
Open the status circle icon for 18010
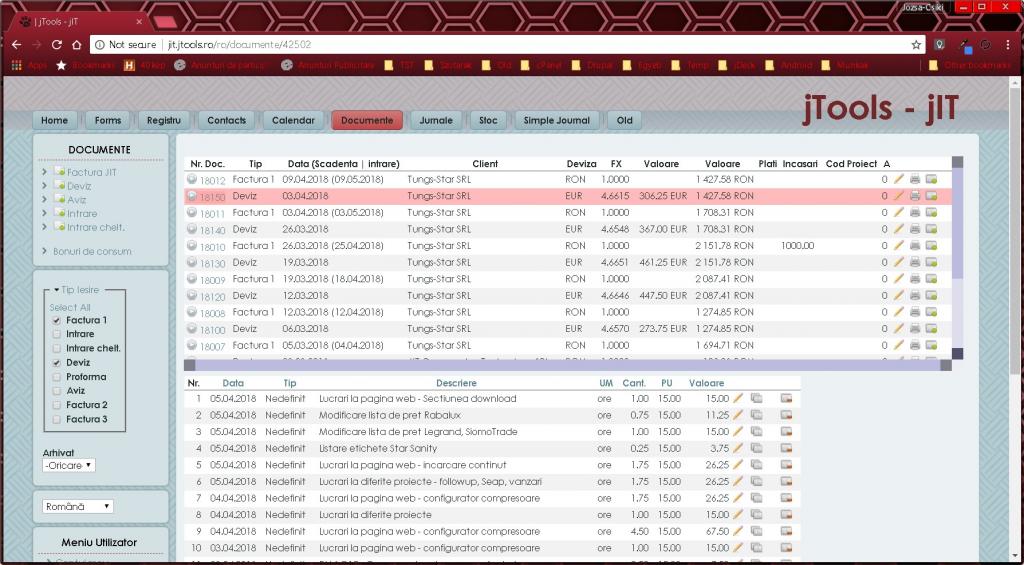tap(192, 246)
